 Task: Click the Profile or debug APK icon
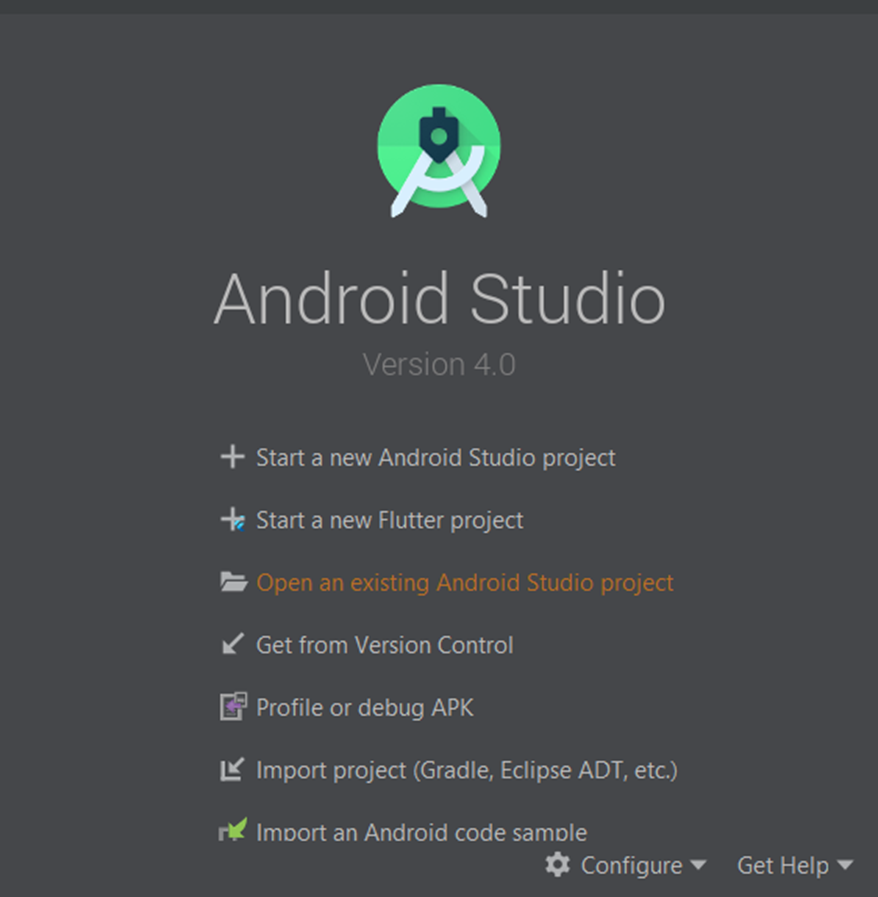coord(233,707)
